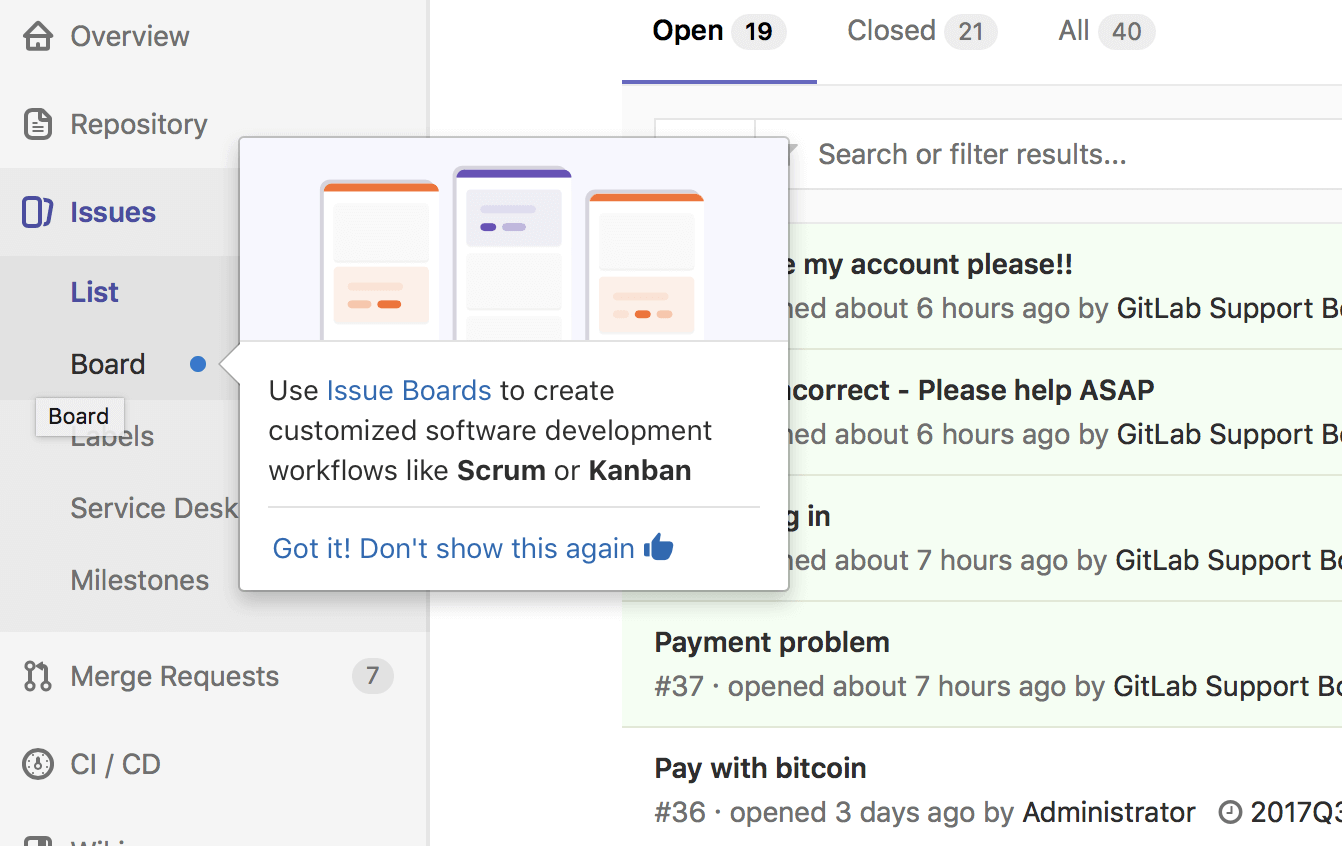Image resolution: width=1342 pixels, height=846 pixels.
Task: Open the Board submenu item
Action: (108, 364)
